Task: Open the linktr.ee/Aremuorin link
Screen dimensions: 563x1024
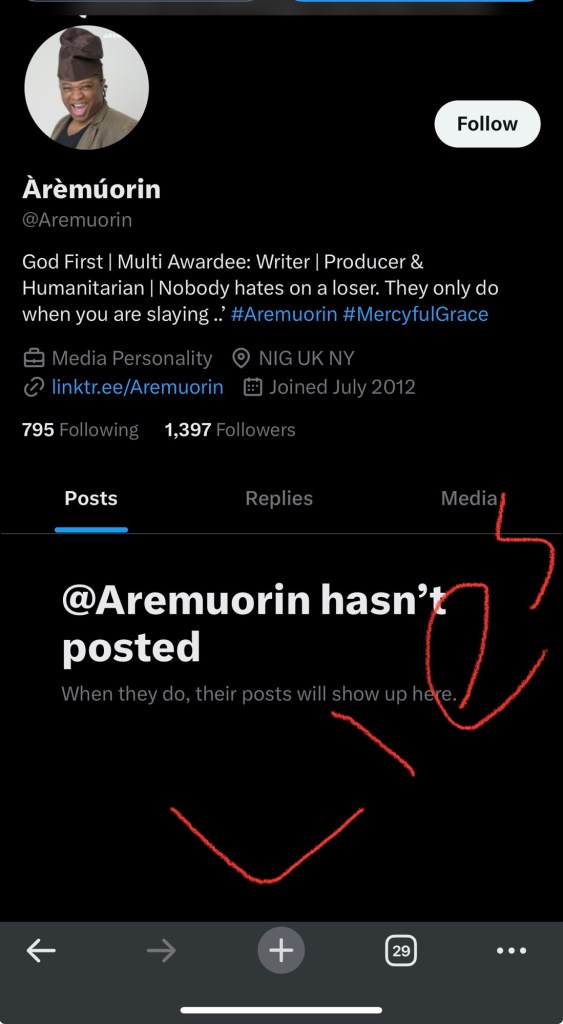Action: (x=137, y=387)
